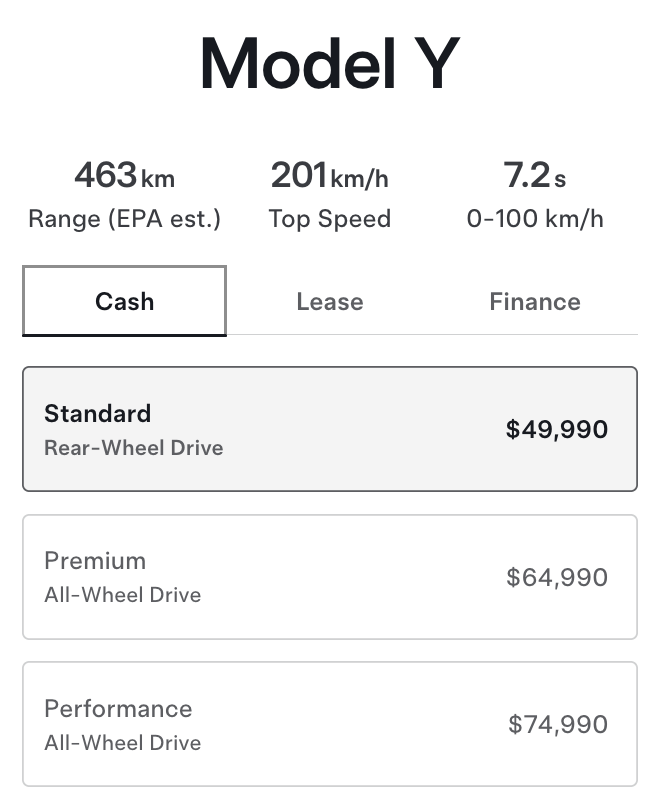Click the Rear-Wheel Drive subtitle text
The height and width of the screenshot is (810, 656).
[133, 447]
